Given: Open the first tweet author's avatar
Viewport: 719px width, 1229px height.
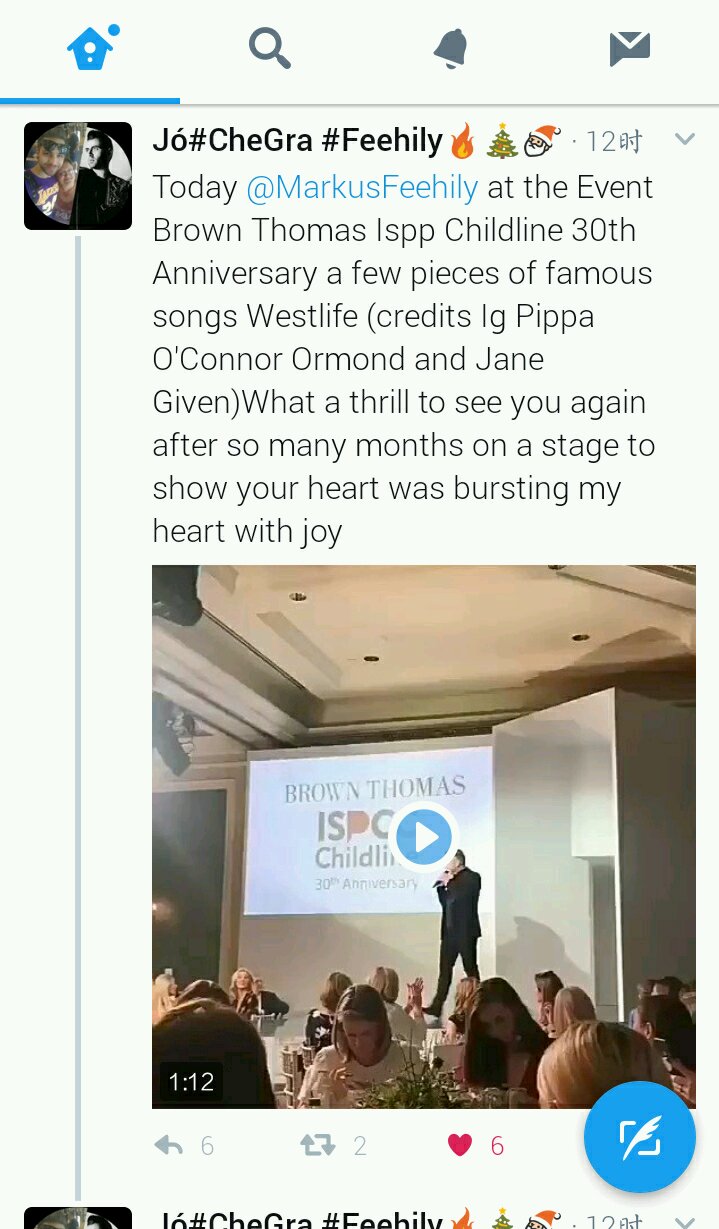Looking at the screenshot, I should pos(78,176).
